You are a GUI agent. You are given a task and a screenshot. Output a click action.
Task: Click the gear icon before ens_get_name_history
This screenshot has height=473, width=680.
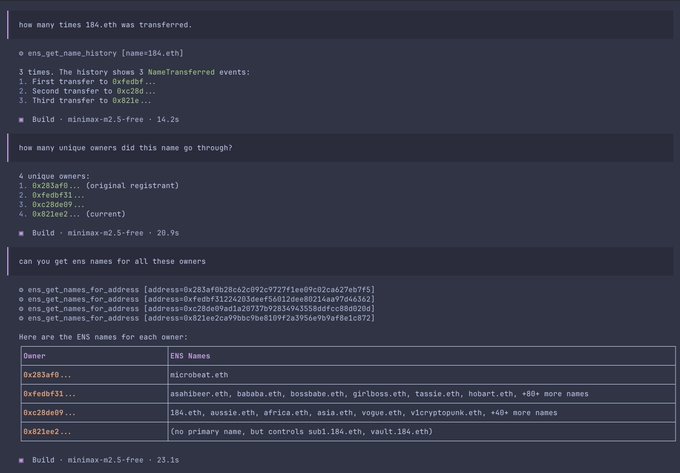click(22, 52)
